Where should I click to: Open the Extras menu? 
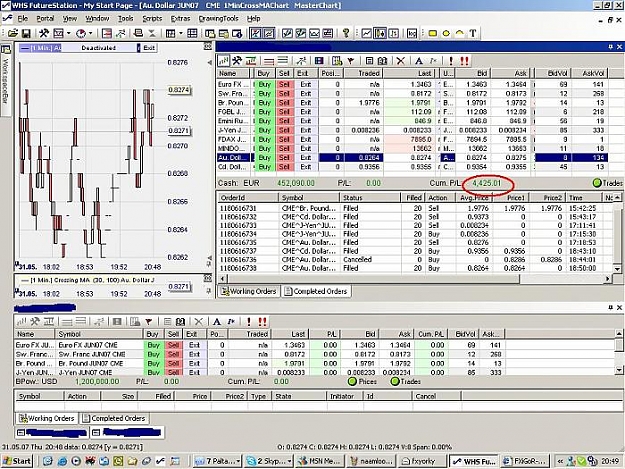(180, 18)
